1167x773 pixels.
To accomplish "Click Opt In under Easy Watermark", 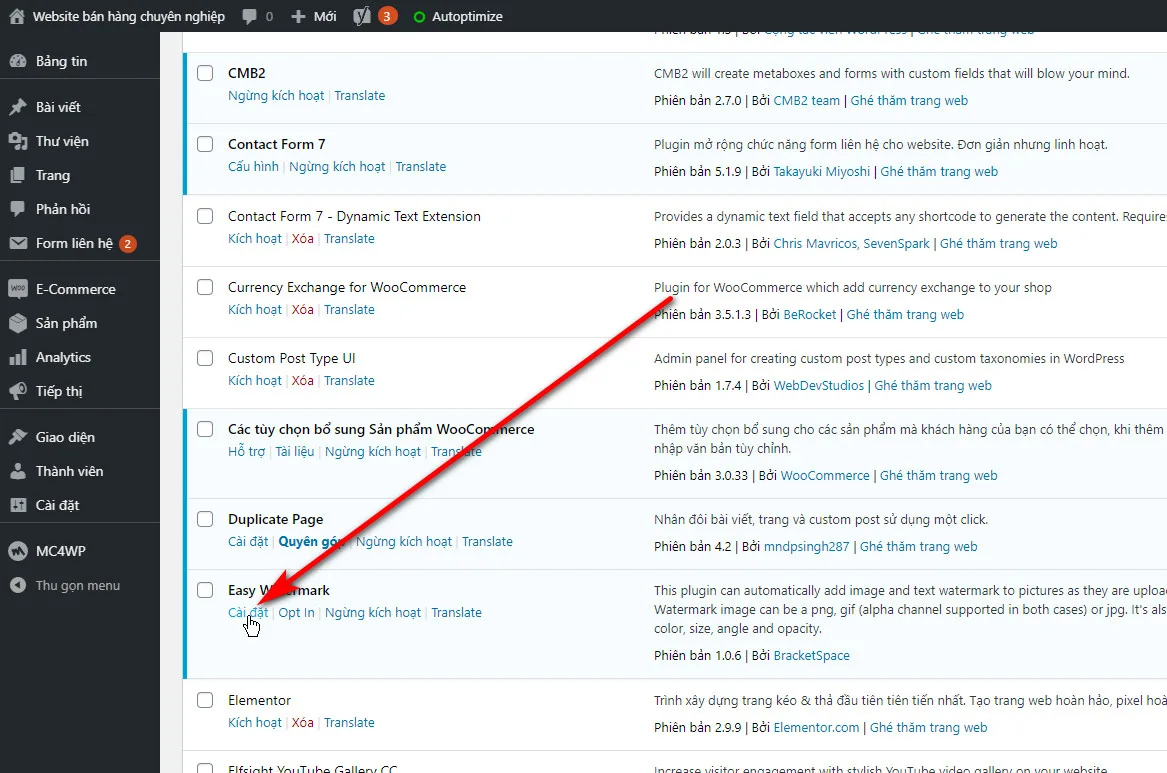I will (296, 612).
